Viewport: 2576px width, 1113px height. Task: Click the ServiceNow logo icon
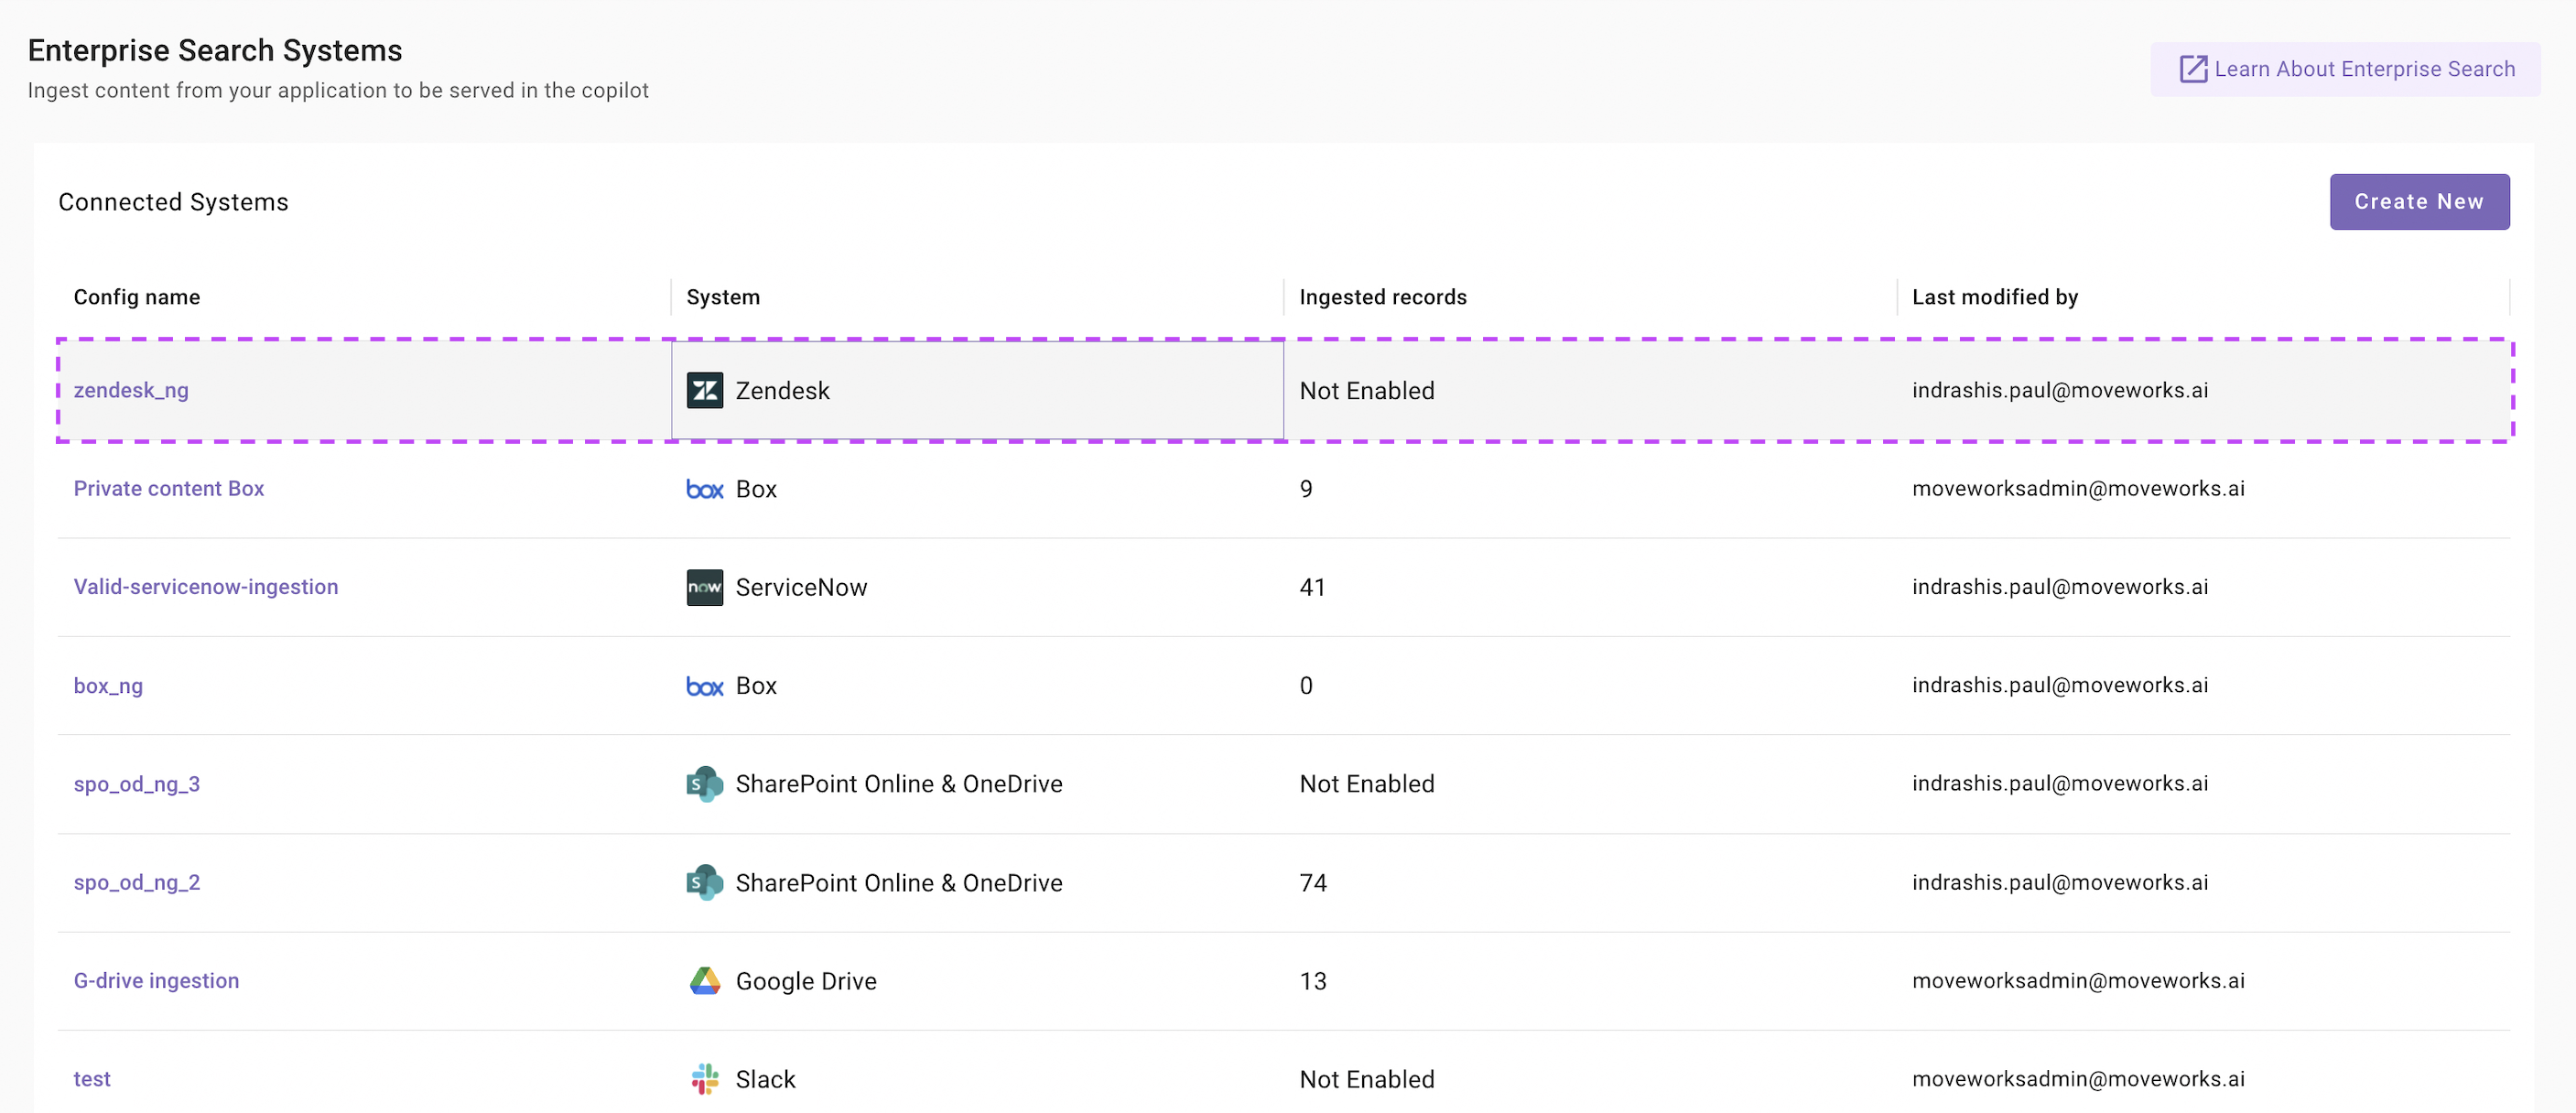704,587
